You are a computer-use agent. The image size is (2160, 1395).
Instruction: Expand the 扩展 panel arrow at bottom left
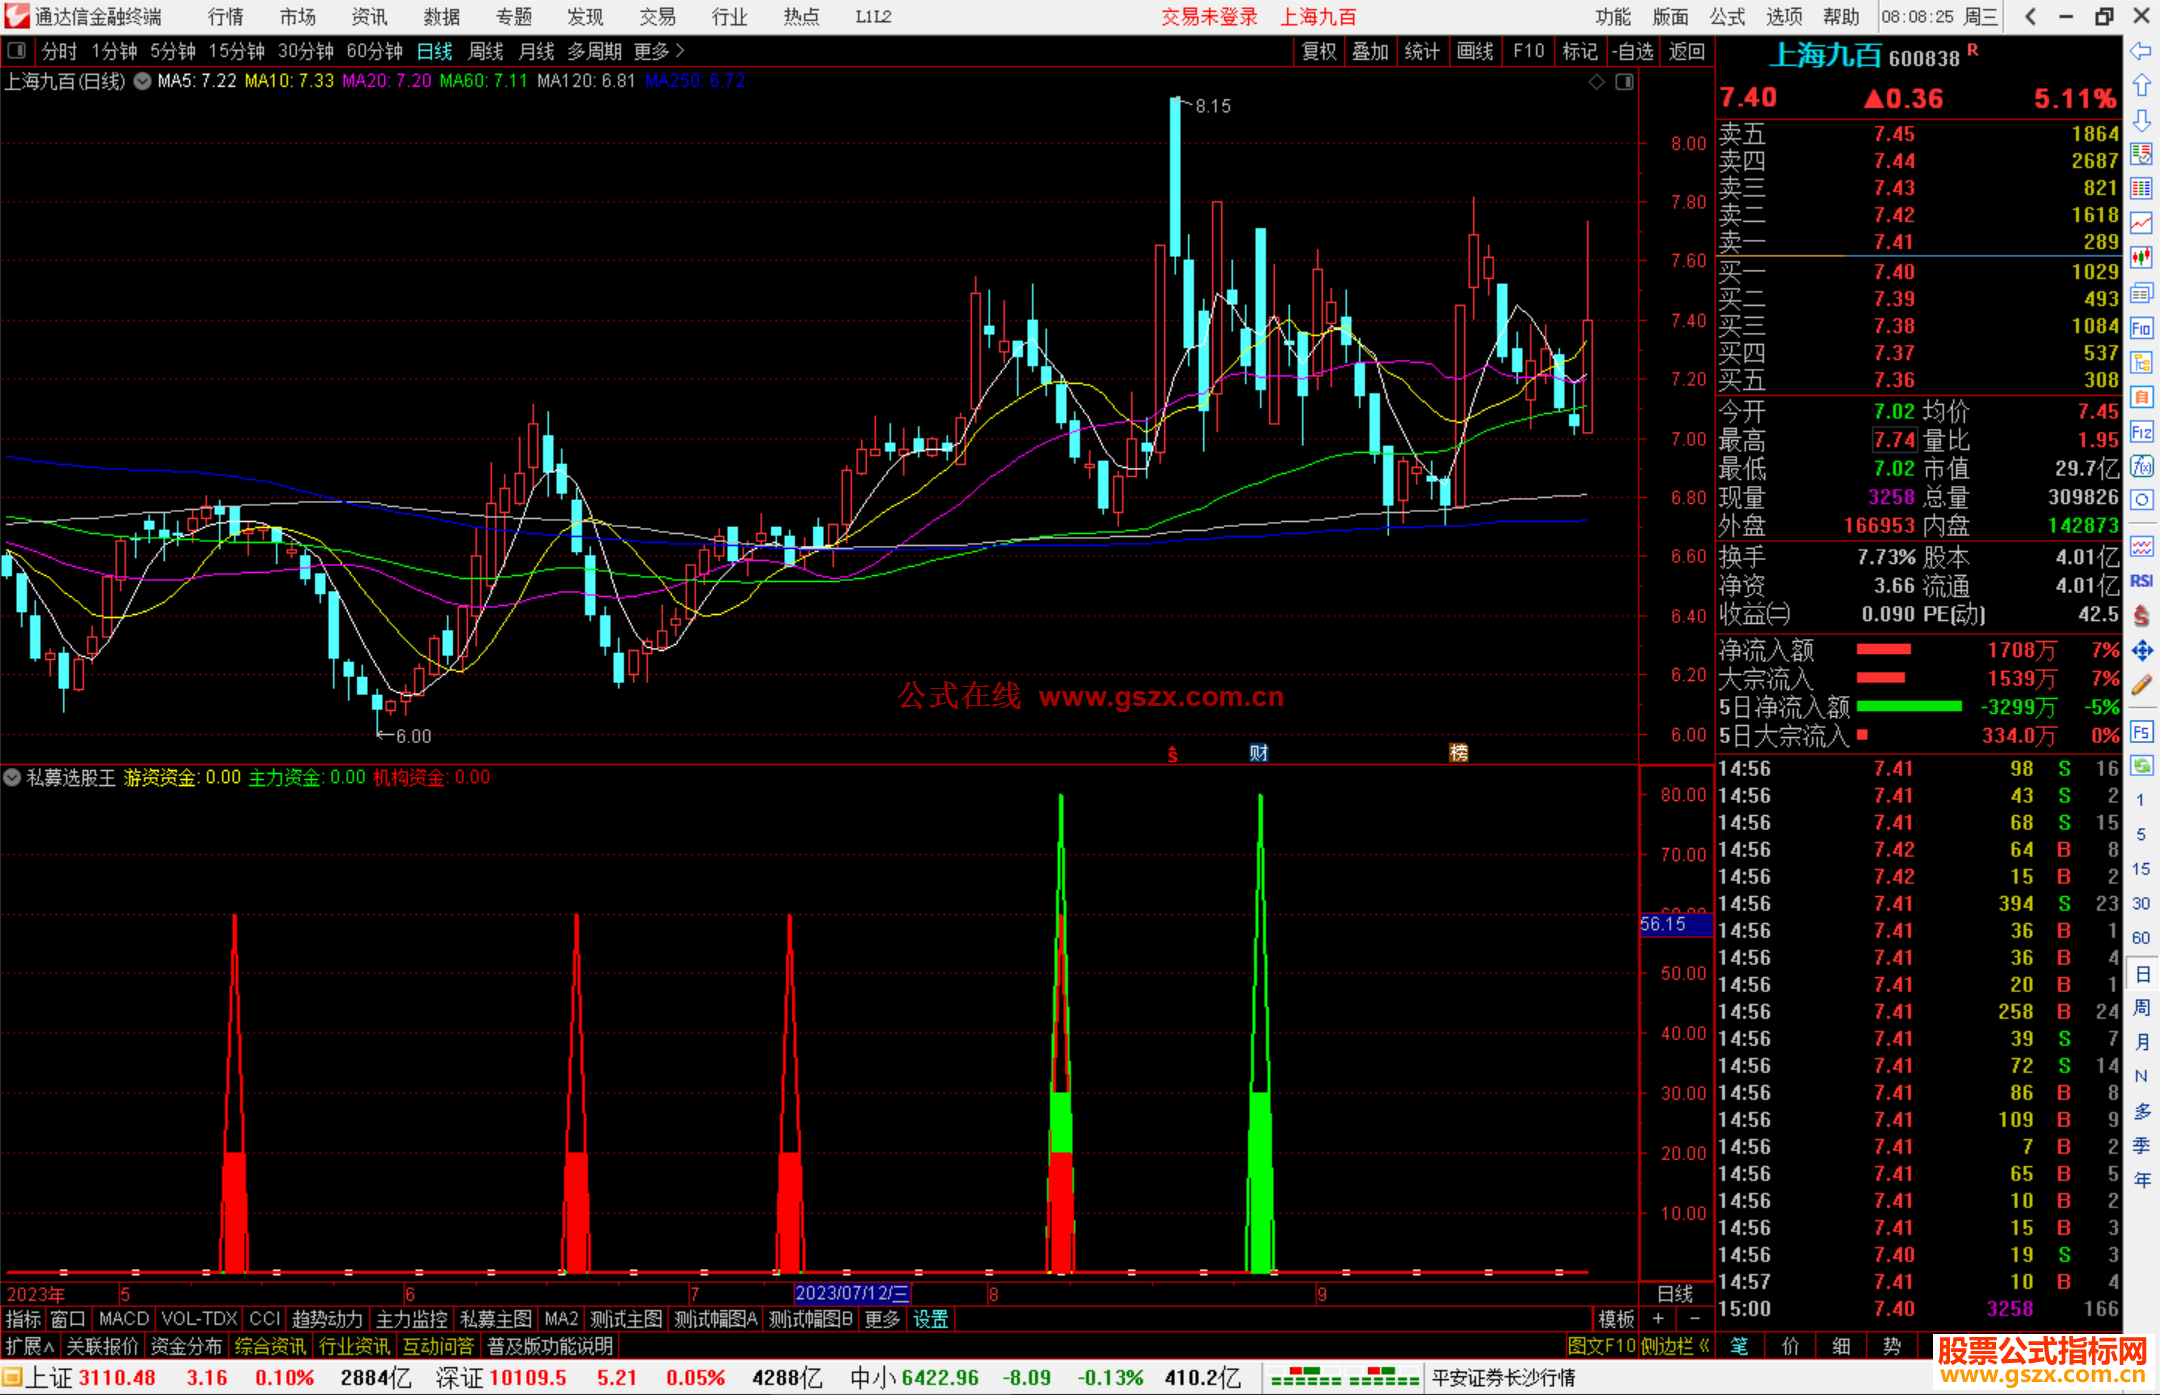coord(30,1346)
